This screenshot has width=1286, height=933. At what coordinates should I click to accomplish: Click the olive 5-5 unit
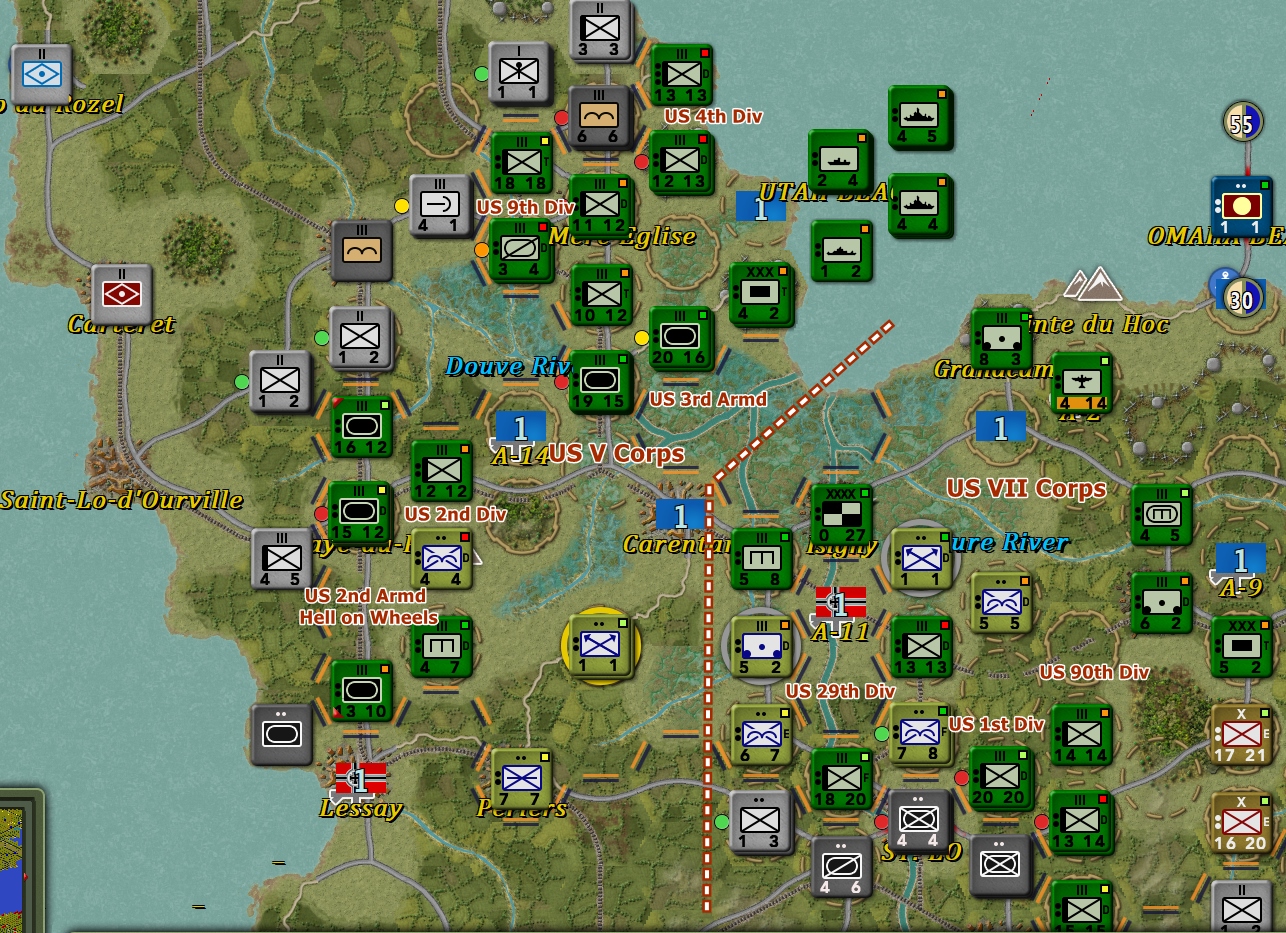(x=1000, y=603)
